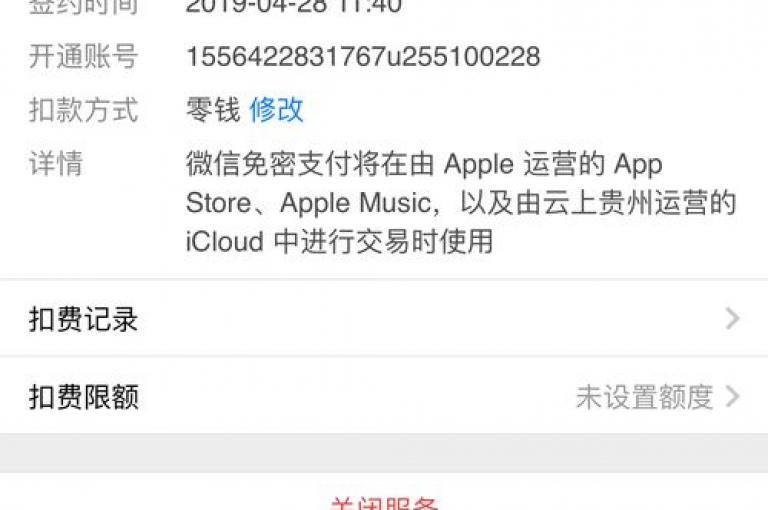Click the iCloud word in details

pos(225,242)
